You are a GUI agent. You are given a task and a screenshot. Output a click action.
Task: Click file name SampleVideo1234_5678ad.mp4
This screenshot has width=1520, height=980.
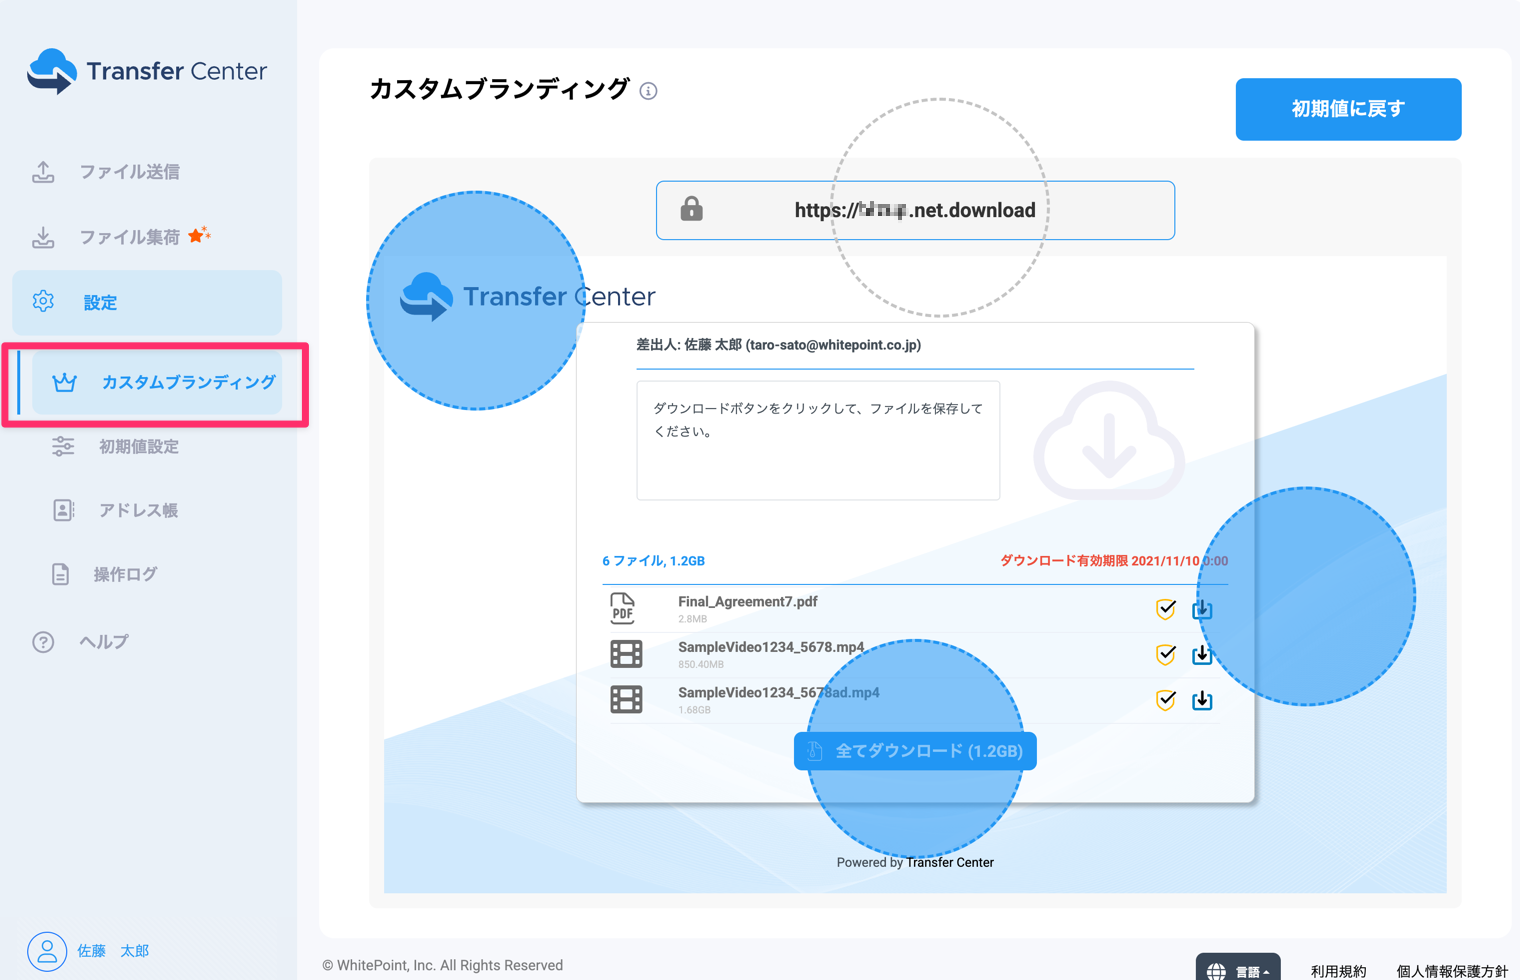pyautogui.click(x=779, y=692)
